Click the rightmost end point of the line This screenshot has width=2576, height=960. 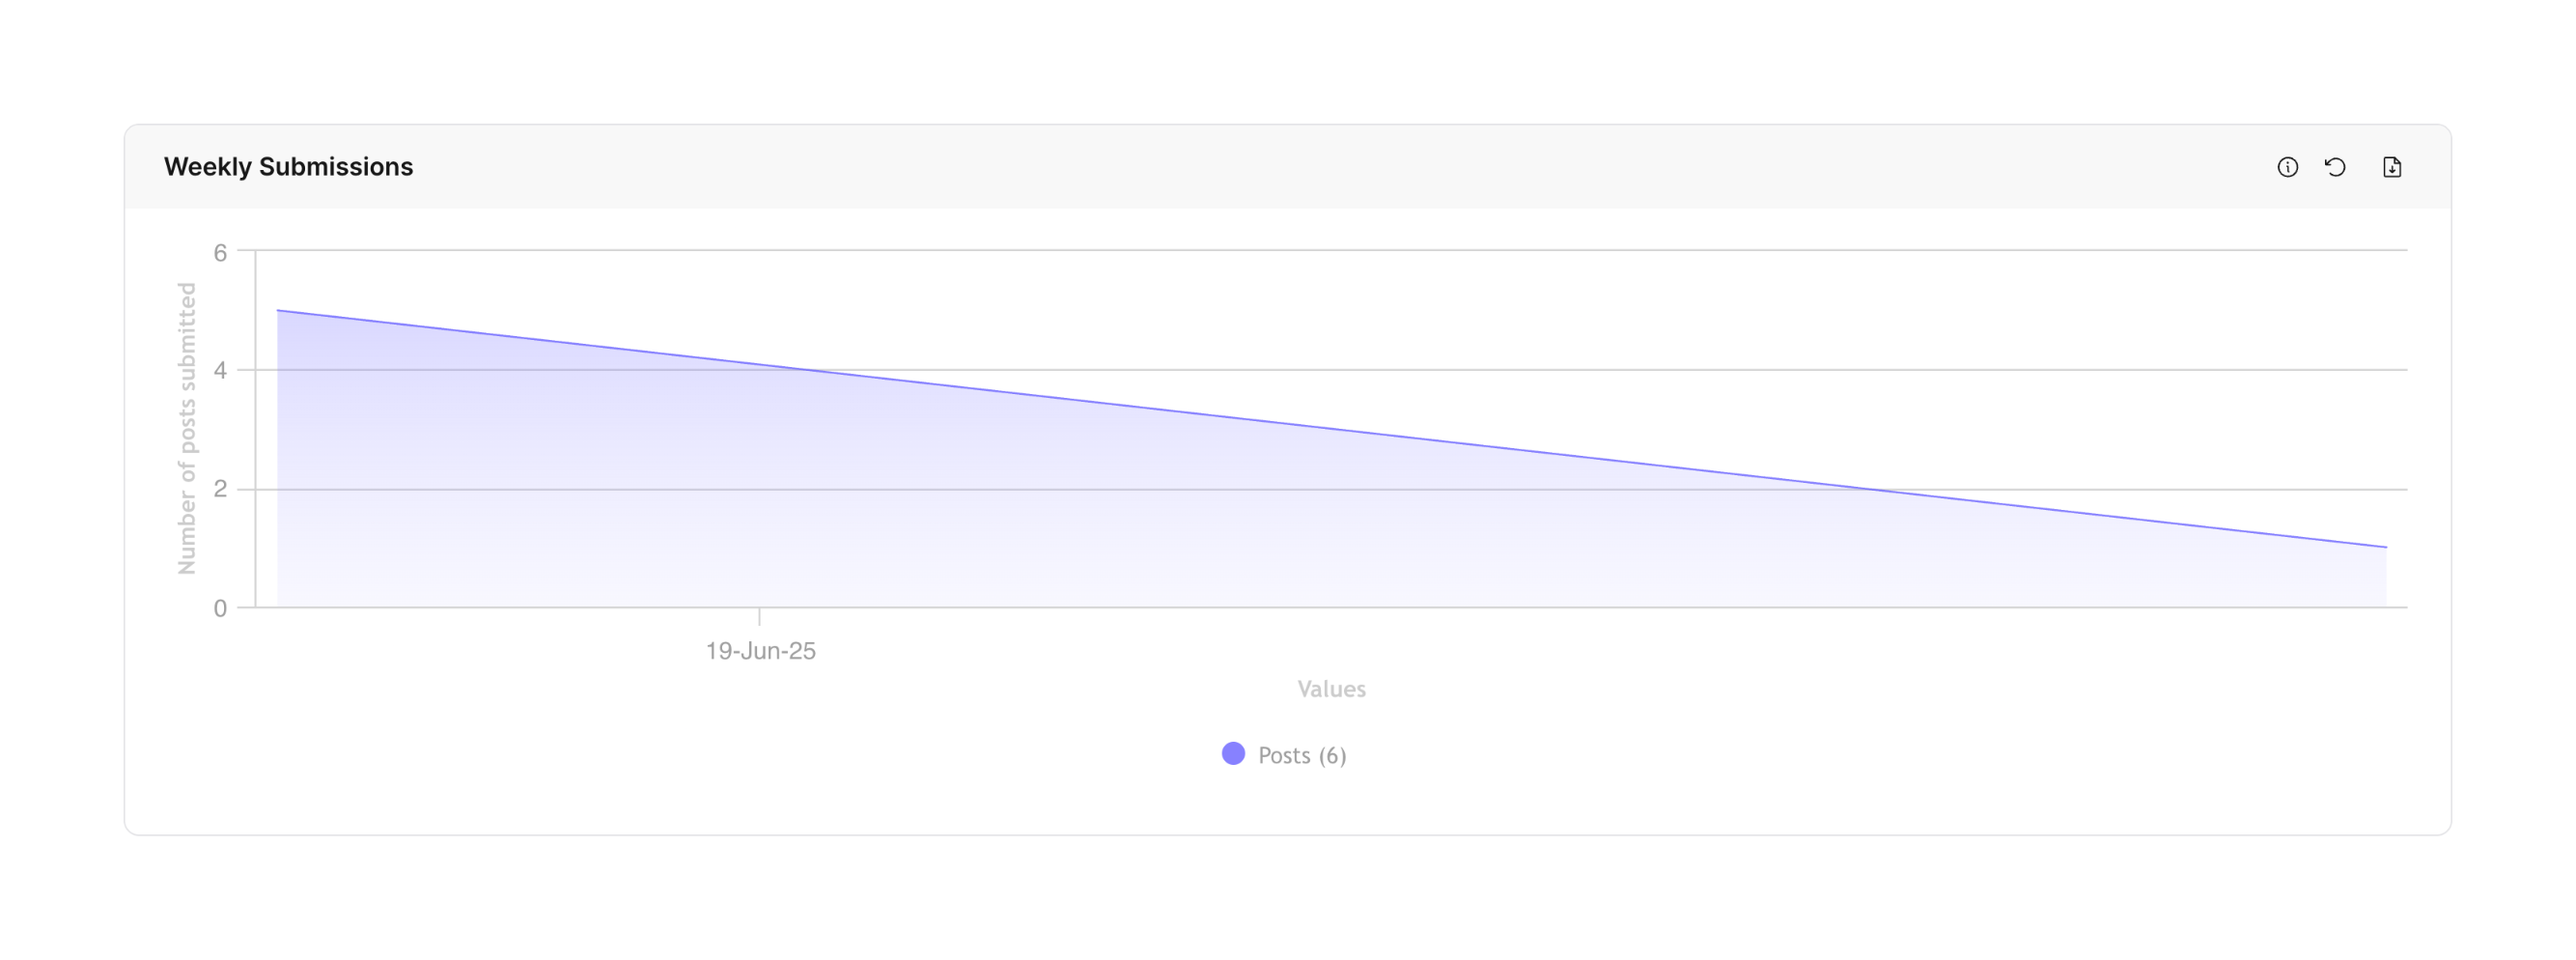pos(2386,547)
